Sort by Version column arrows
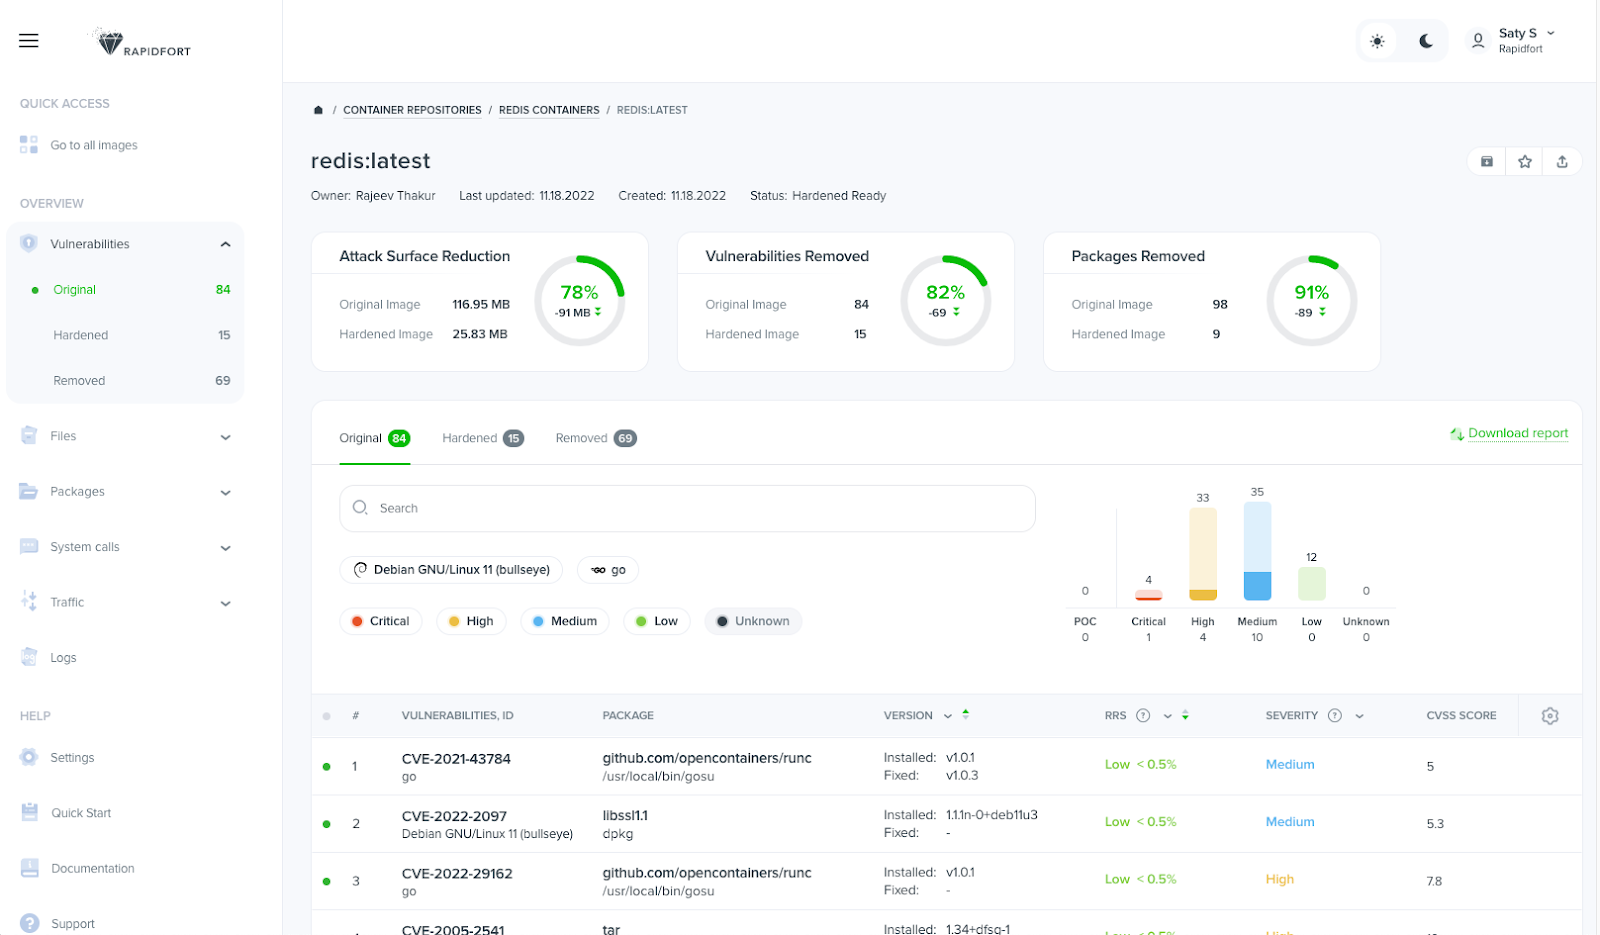The height and width of the screenshot is (935, 1600). pyautogui.click(x=966, y=714)
